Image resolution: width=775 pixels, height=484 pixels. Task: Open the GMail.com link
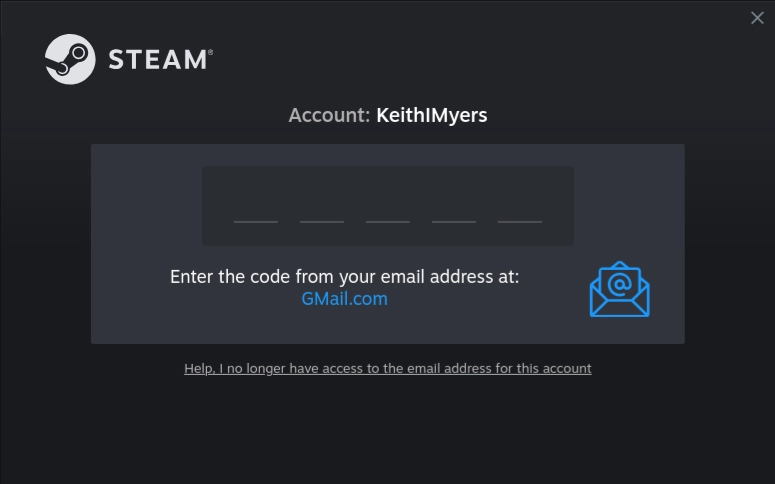pyautogui.click(x=344, y=299)
